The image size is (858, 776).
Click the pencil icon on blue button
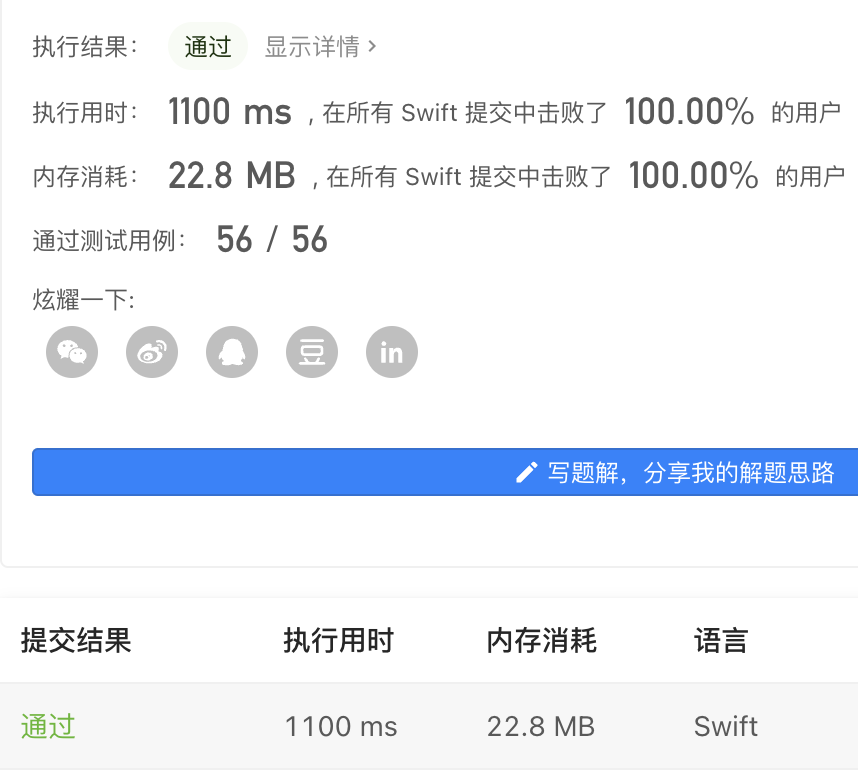(x=526, y=472)
